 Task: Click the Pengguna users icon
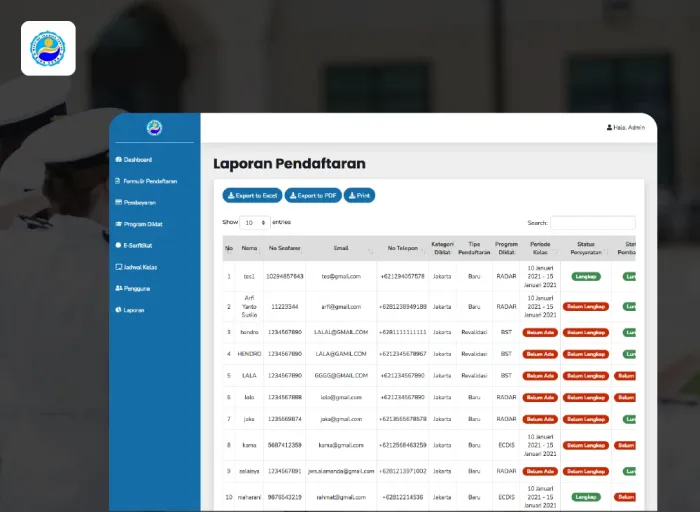119,288
